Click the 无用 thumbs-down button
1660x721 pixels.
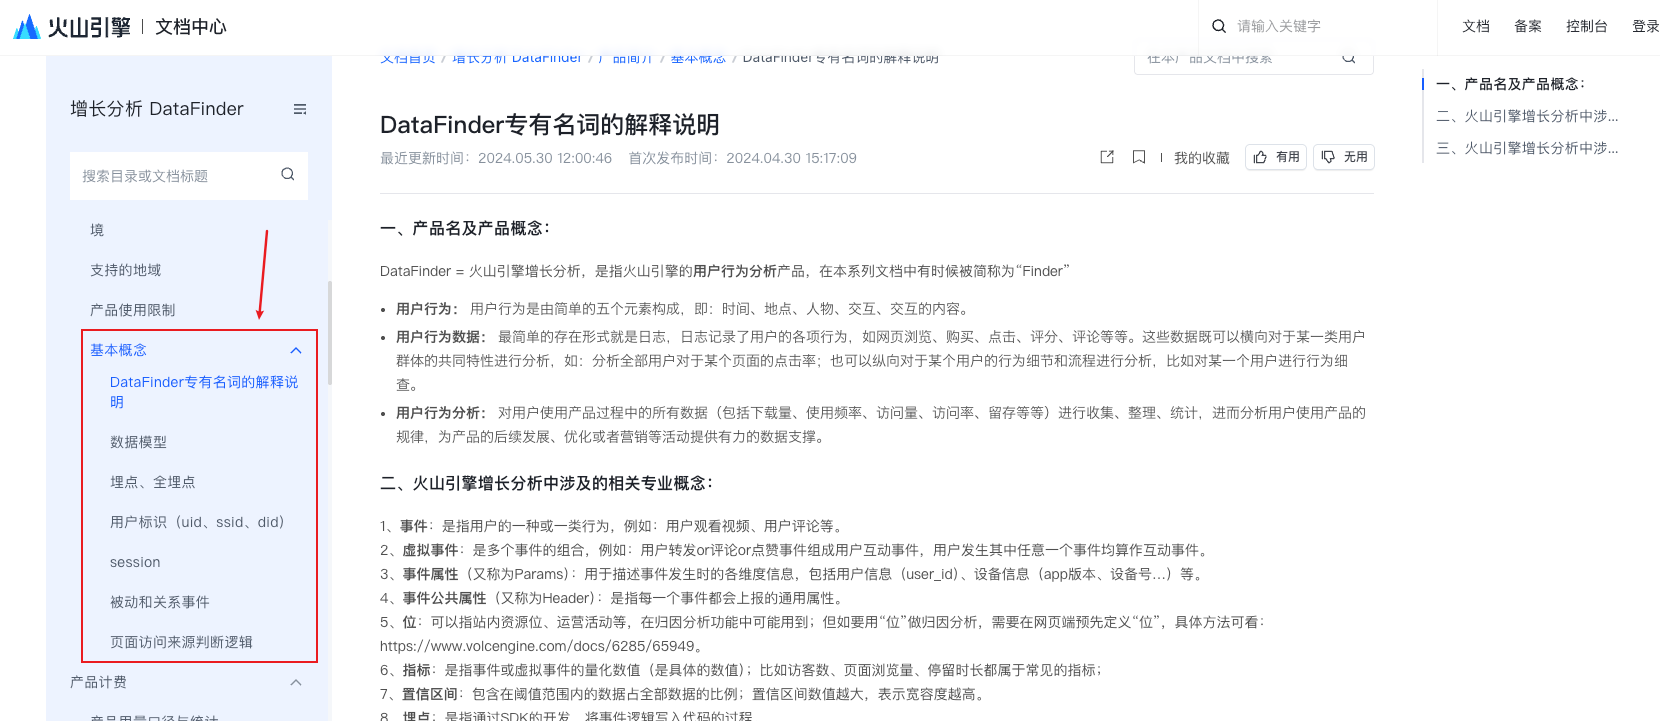tap(1344, 157)
